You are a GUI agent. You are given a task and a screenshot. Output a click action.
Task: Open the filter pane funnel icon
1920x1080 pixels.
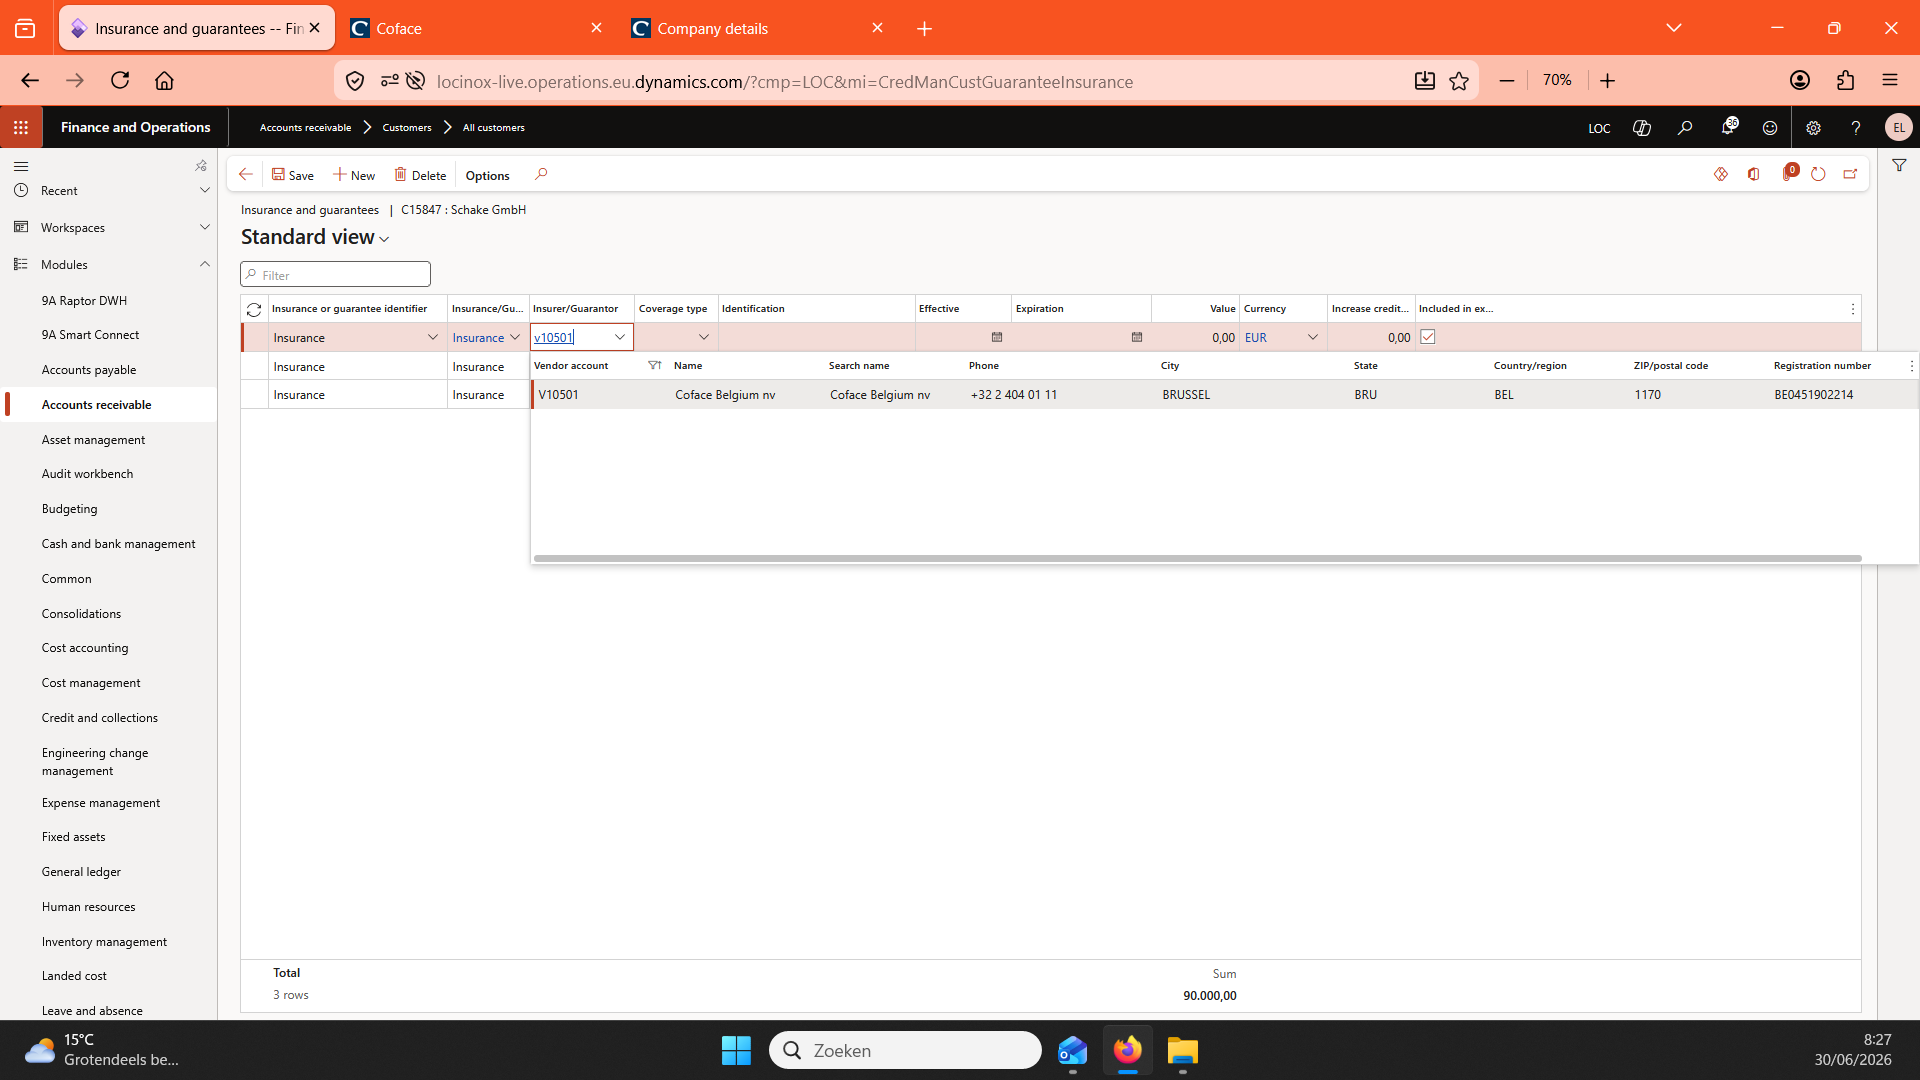coord(1899,166)
